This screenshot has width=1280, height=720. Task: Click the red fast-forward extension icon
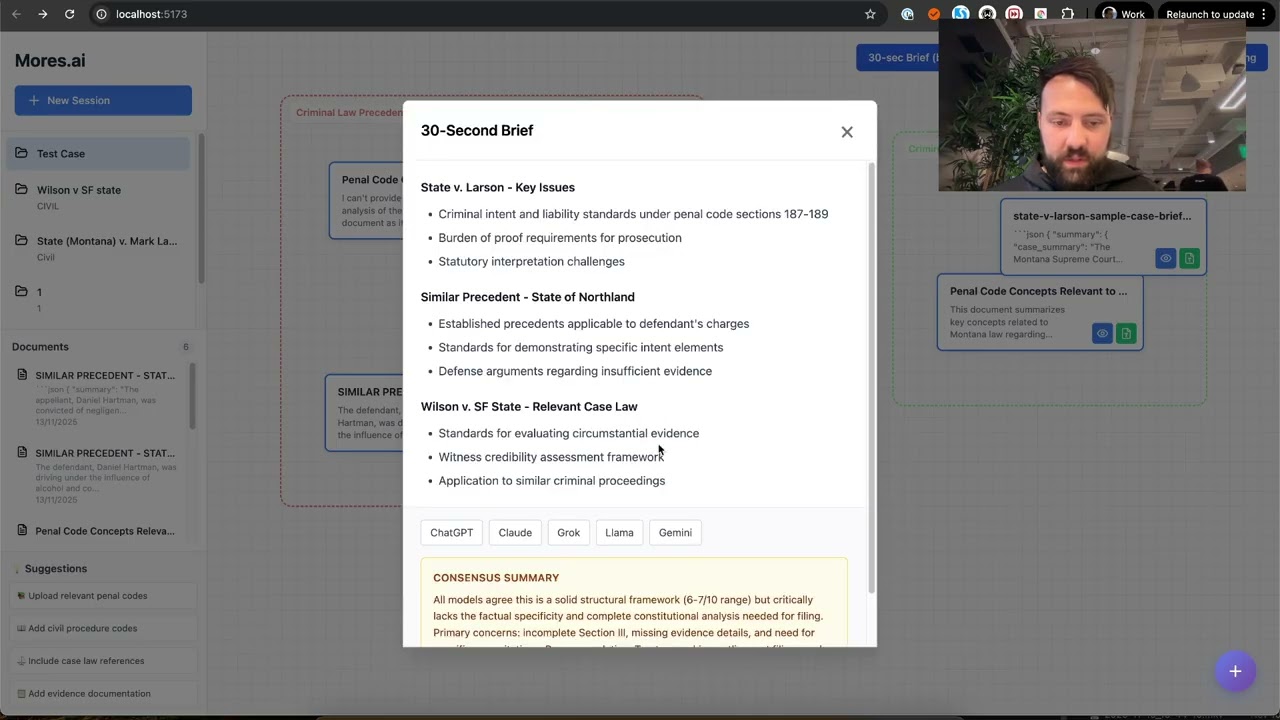1014,14
